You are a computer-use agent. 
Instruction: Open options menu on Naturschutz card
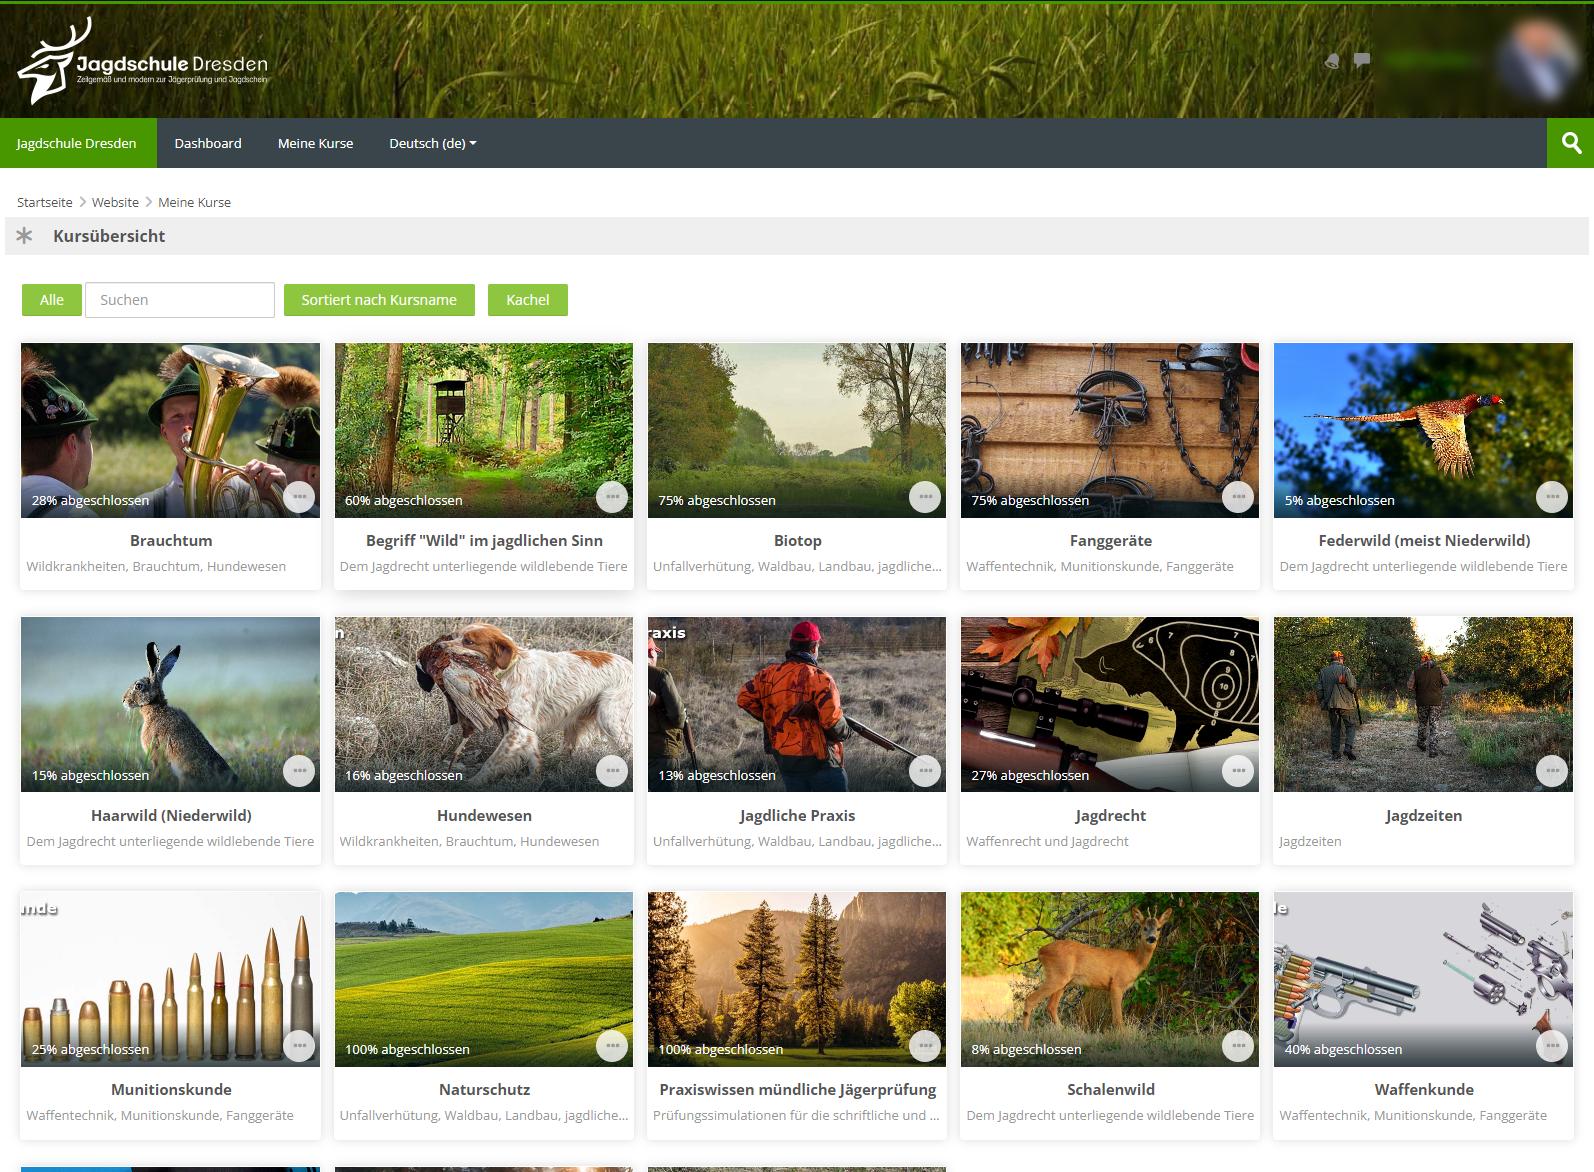pos(612,1046)
